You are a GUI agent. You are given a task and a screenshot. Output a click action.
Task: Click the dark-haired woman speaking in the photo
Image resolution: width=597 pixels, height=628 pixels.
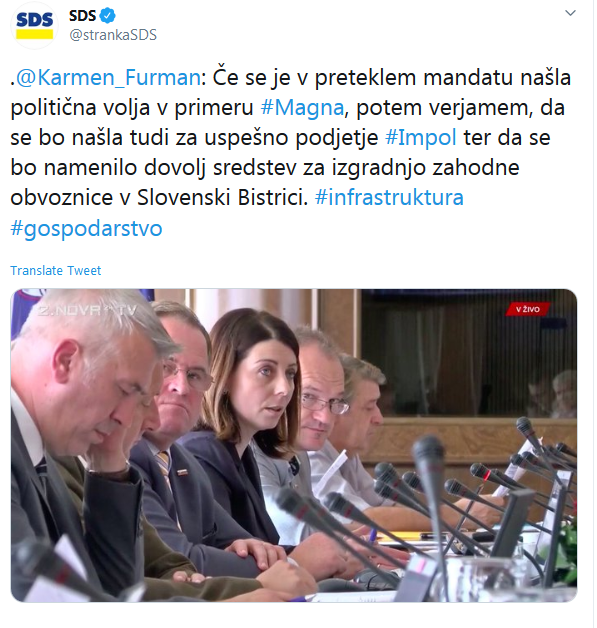click(253, 421)
